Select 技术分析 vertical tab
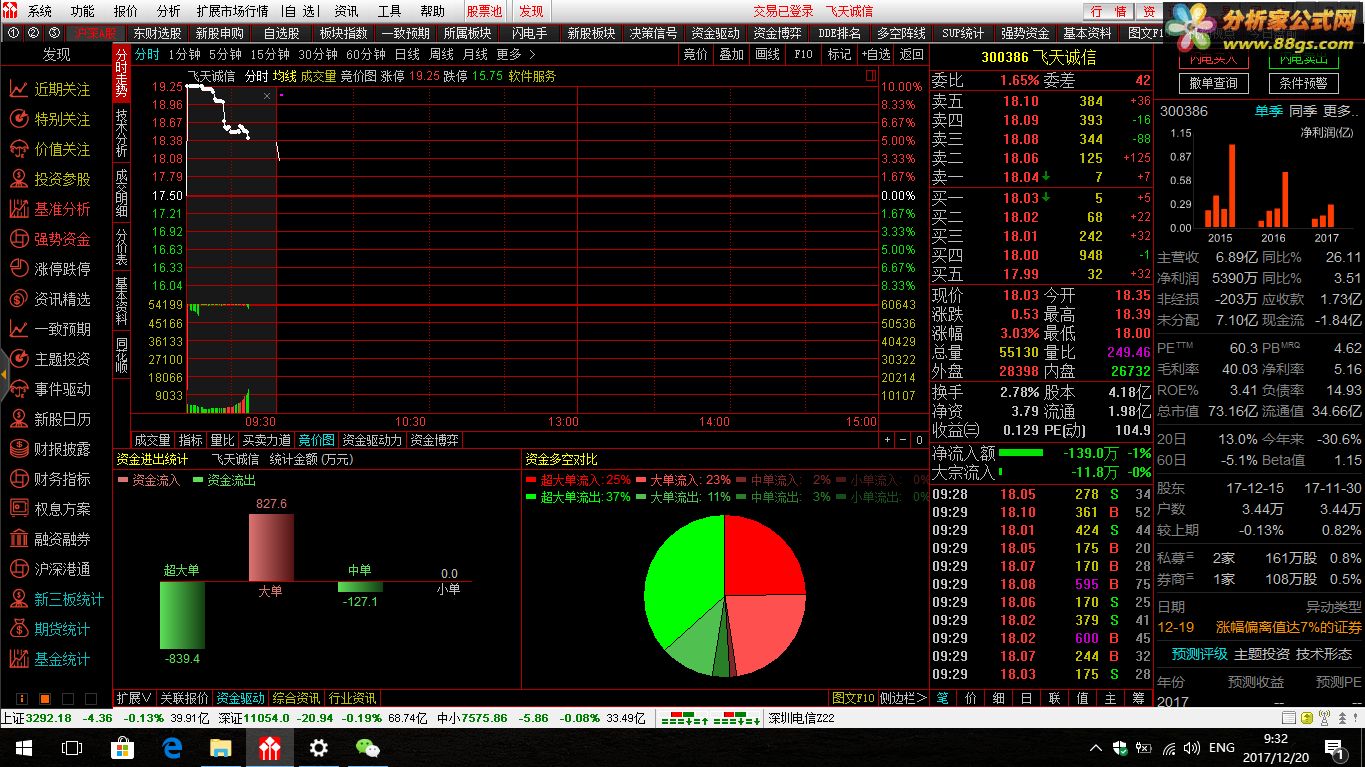The image size is (1365, 767). [x=121, y=133]
